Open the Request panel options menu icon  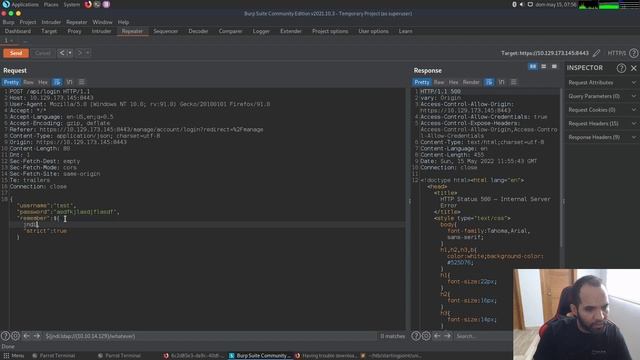tap(82, 82)
